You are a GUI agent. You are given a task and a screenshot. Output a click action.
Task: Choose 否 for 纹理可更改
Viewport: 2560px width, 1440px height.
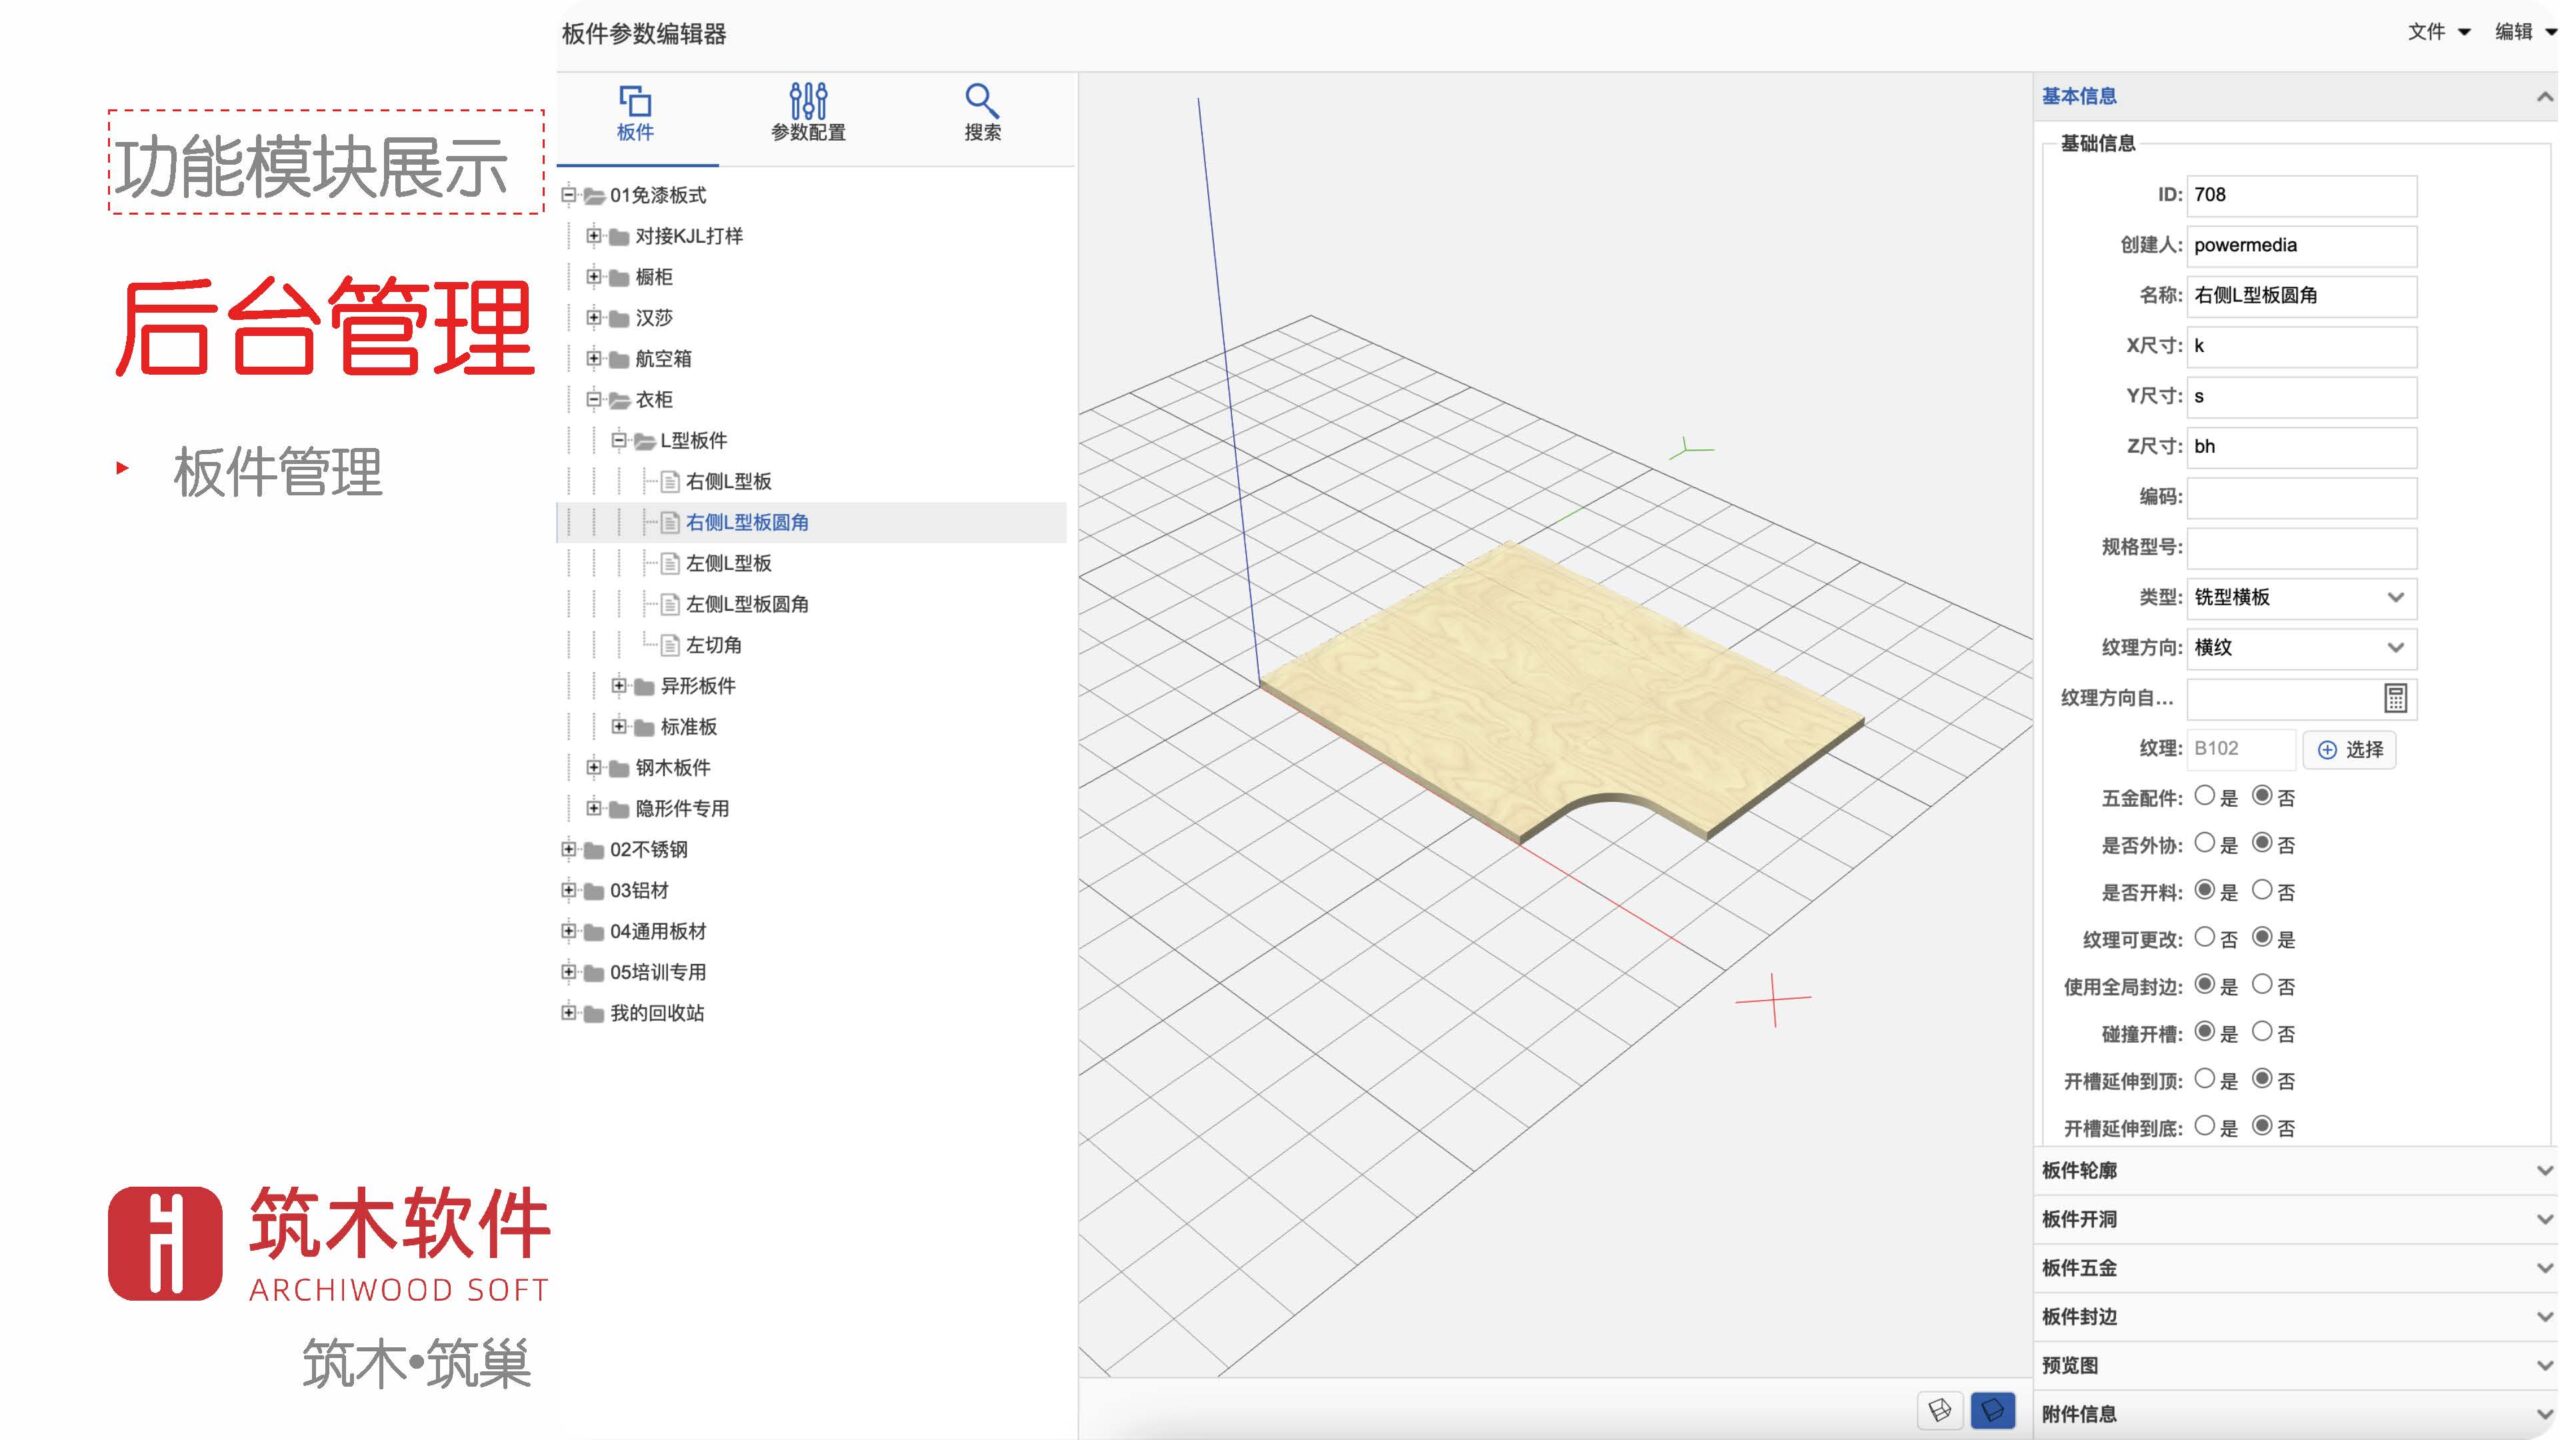(x=2204, y=937)
